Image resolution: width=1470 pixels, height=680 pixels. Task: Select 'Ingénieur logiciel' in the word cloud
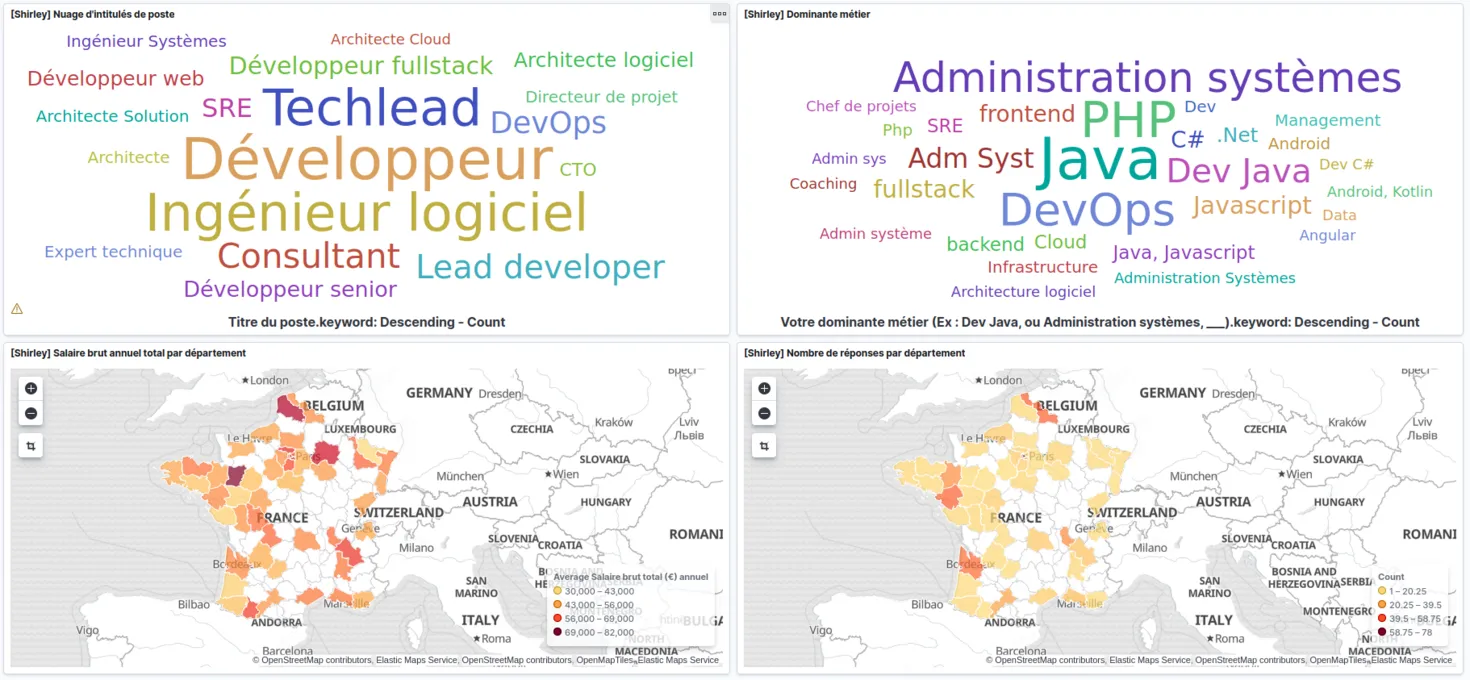[x=365, y=212]
